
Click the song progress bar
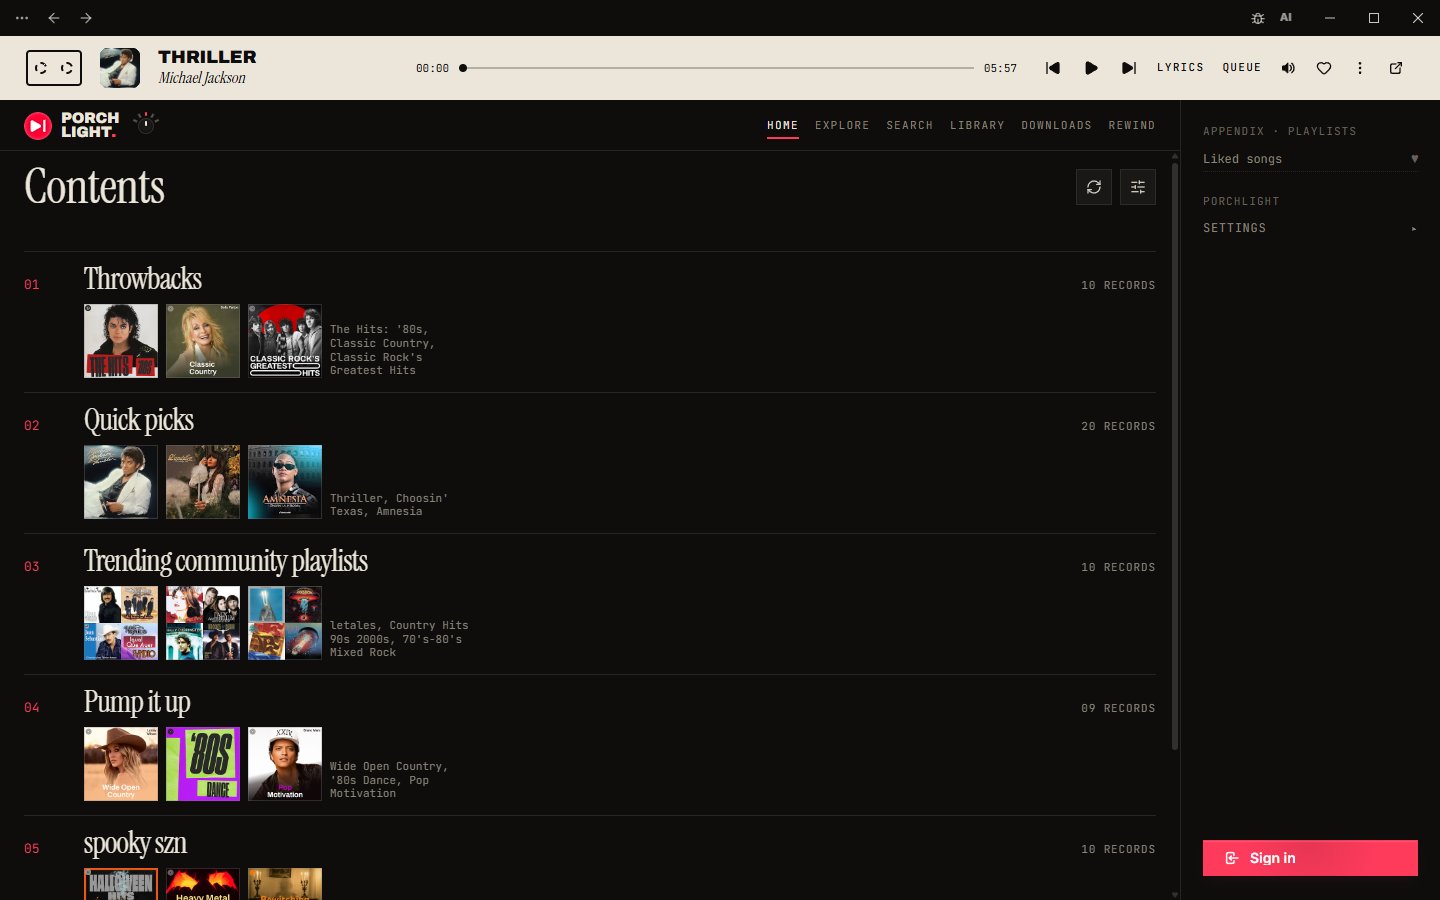click(718, 68)
